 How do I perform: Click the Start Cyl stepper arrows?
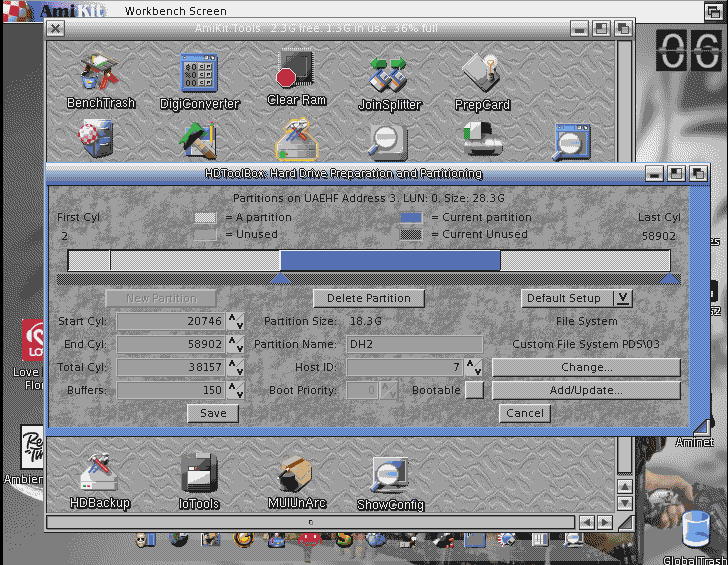pos(236,321)
